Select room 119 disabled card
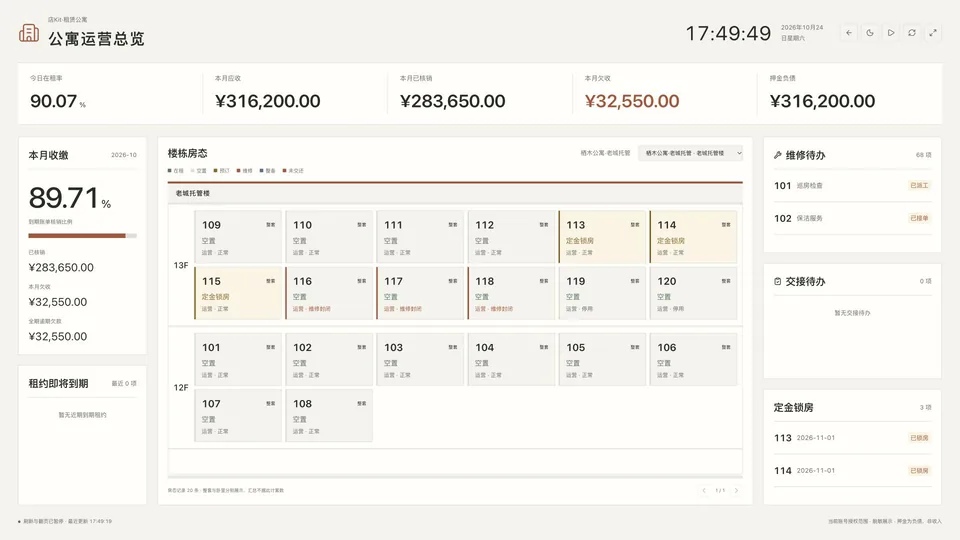The image size is (960, 540). tap(602, 293)
